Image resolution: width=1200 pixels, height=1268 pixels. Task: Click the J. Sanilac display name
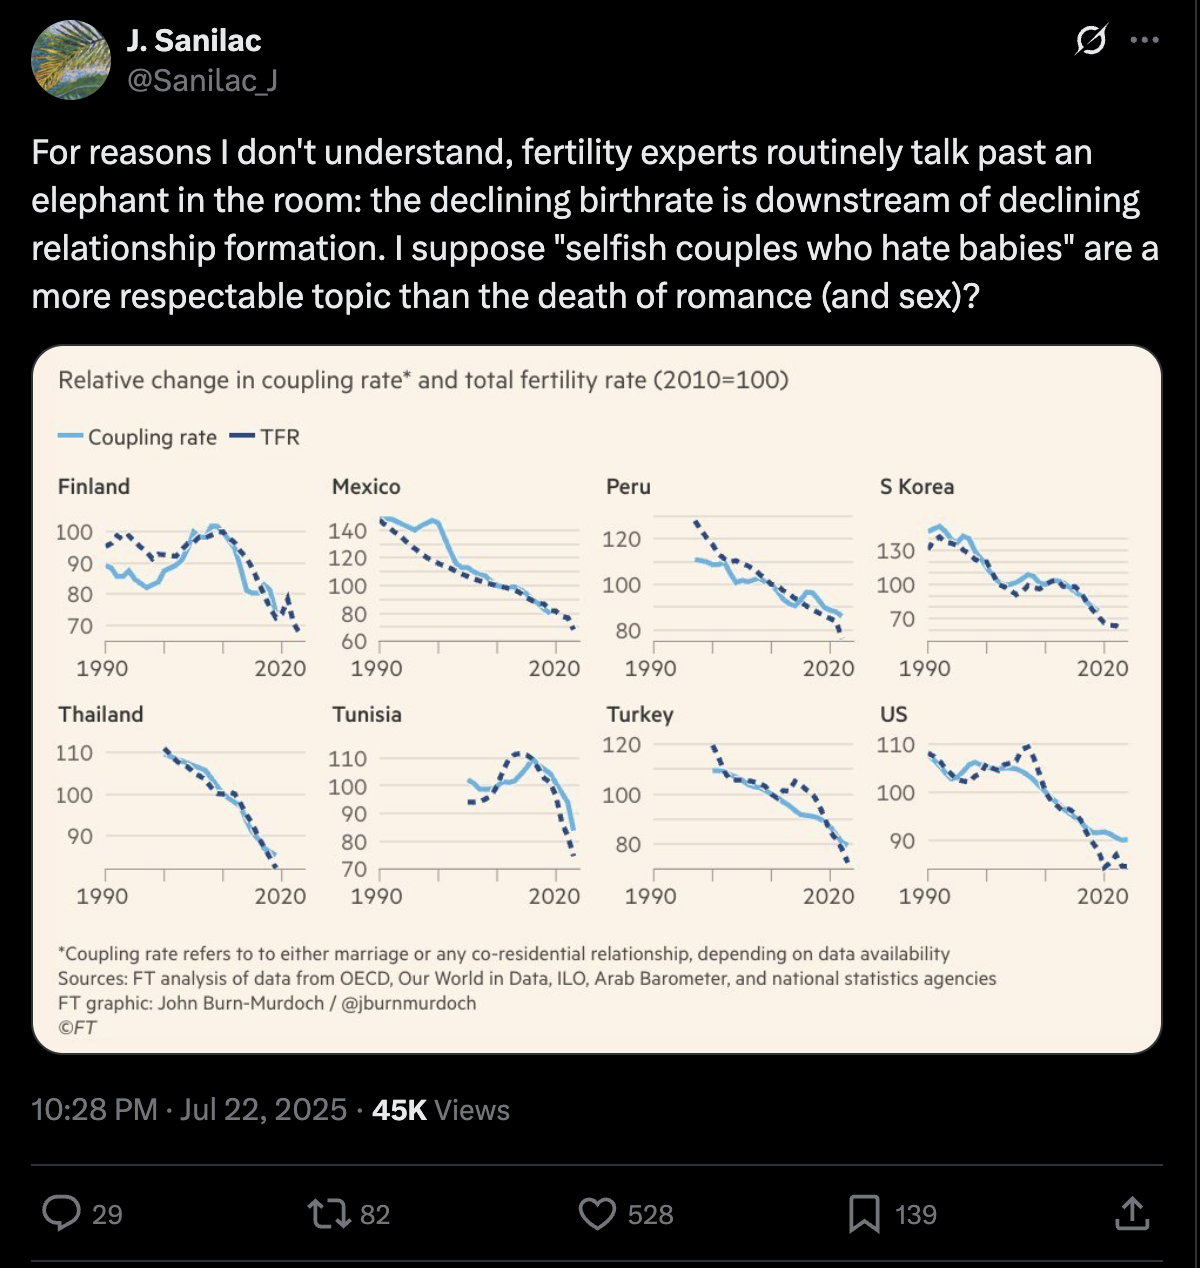[x=194, y=40]
